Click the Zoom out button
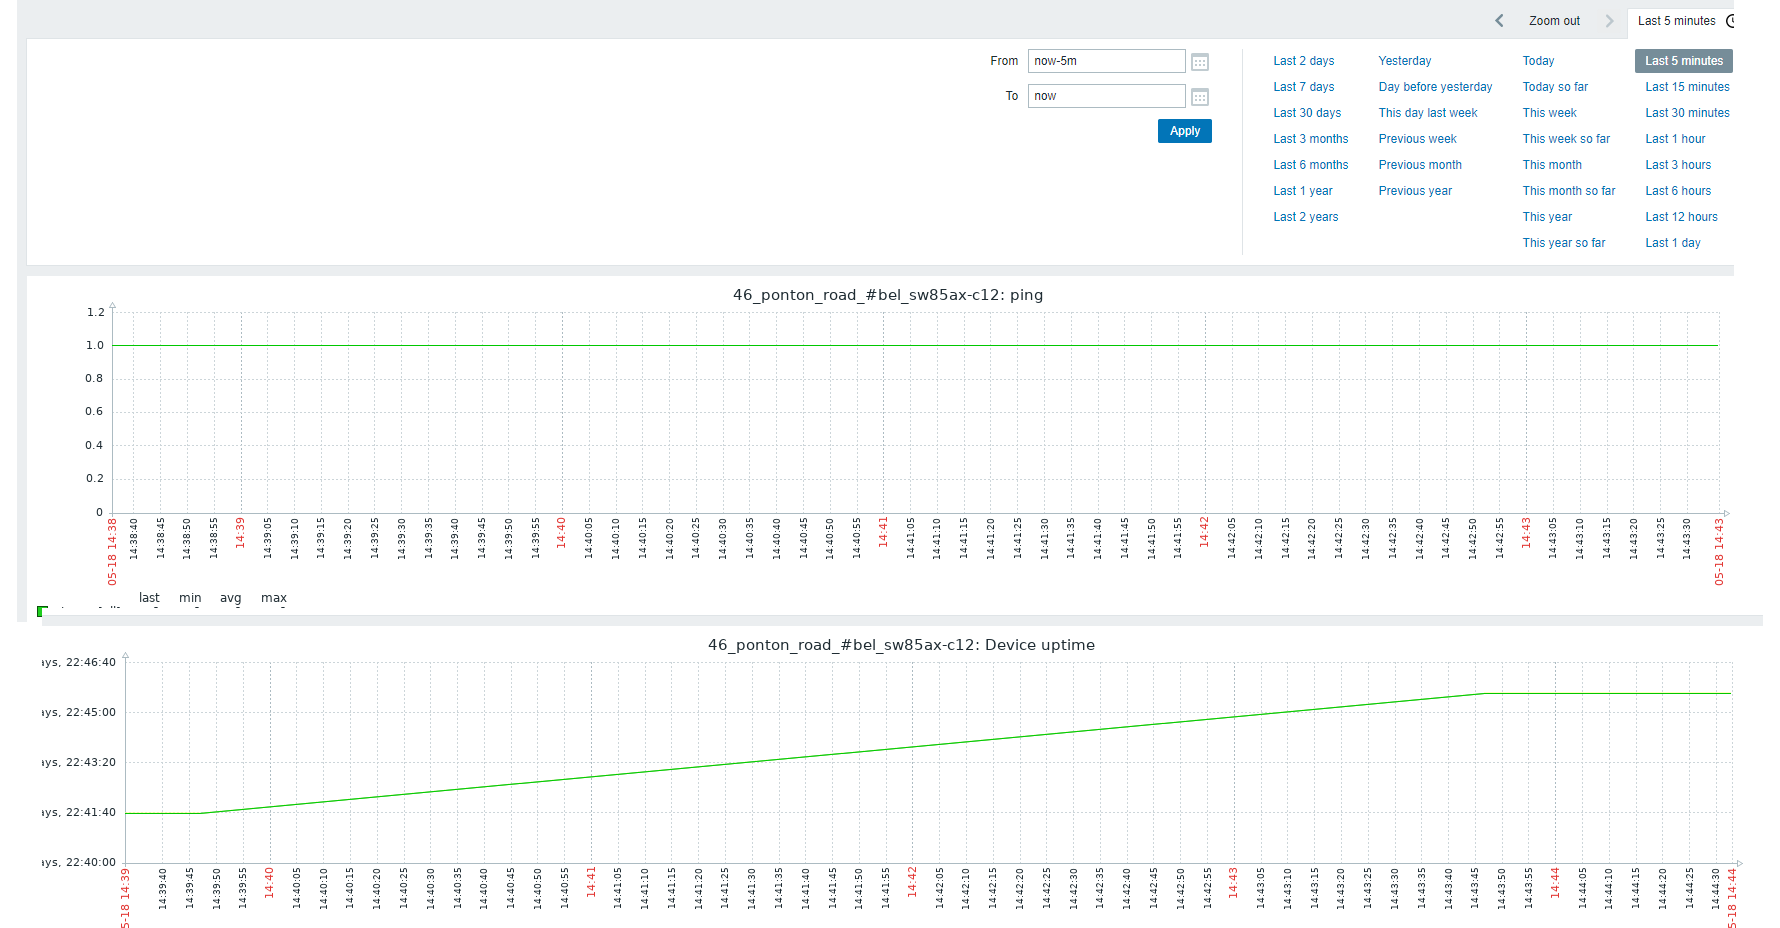The width and height of the screenshot is (1780, 928). tap(1554, 21)
